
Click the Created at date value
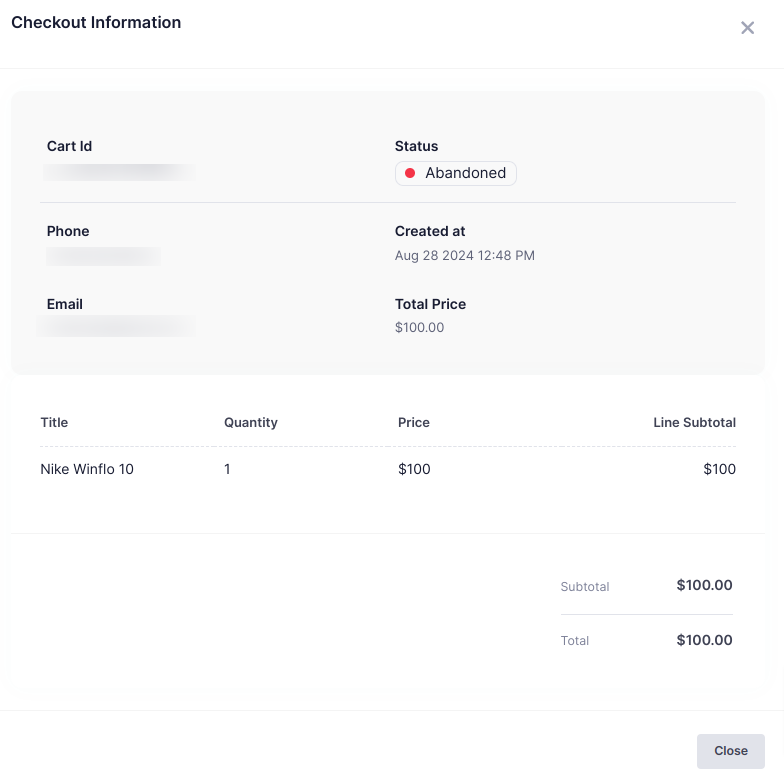click(465, 256)
